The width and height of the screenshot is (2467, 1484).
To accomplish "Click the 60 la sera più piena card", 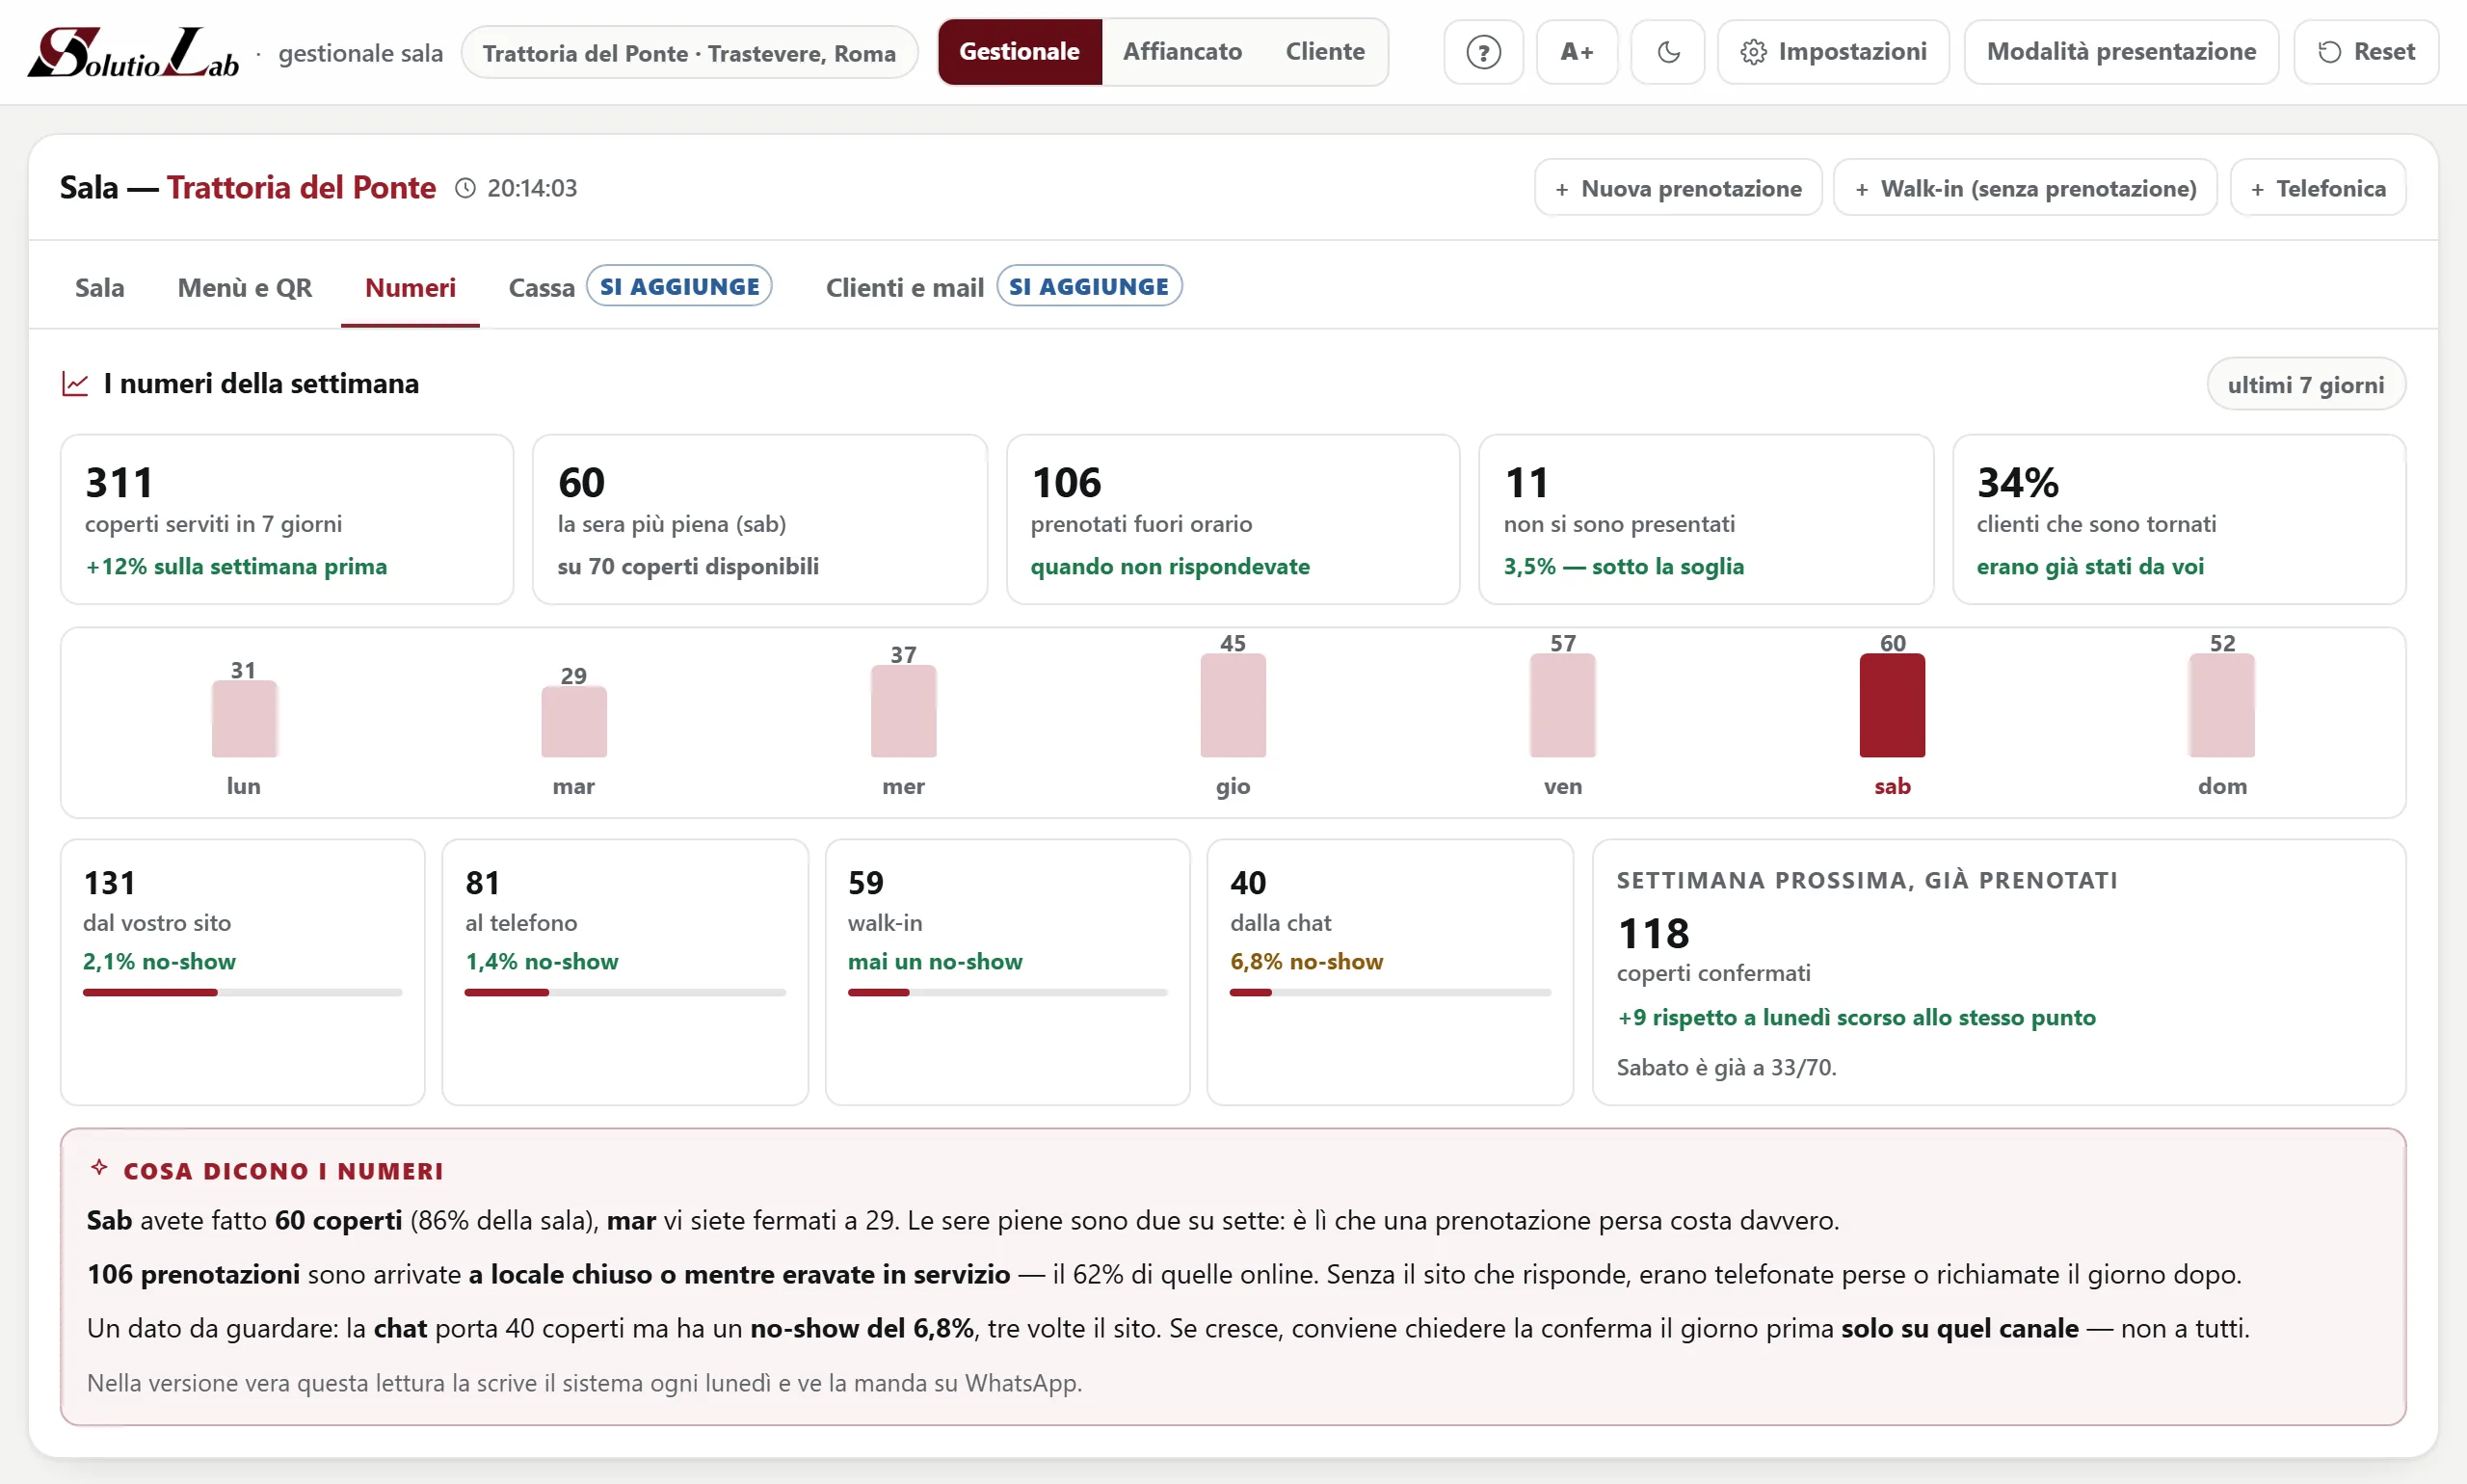I will (760, 519).
